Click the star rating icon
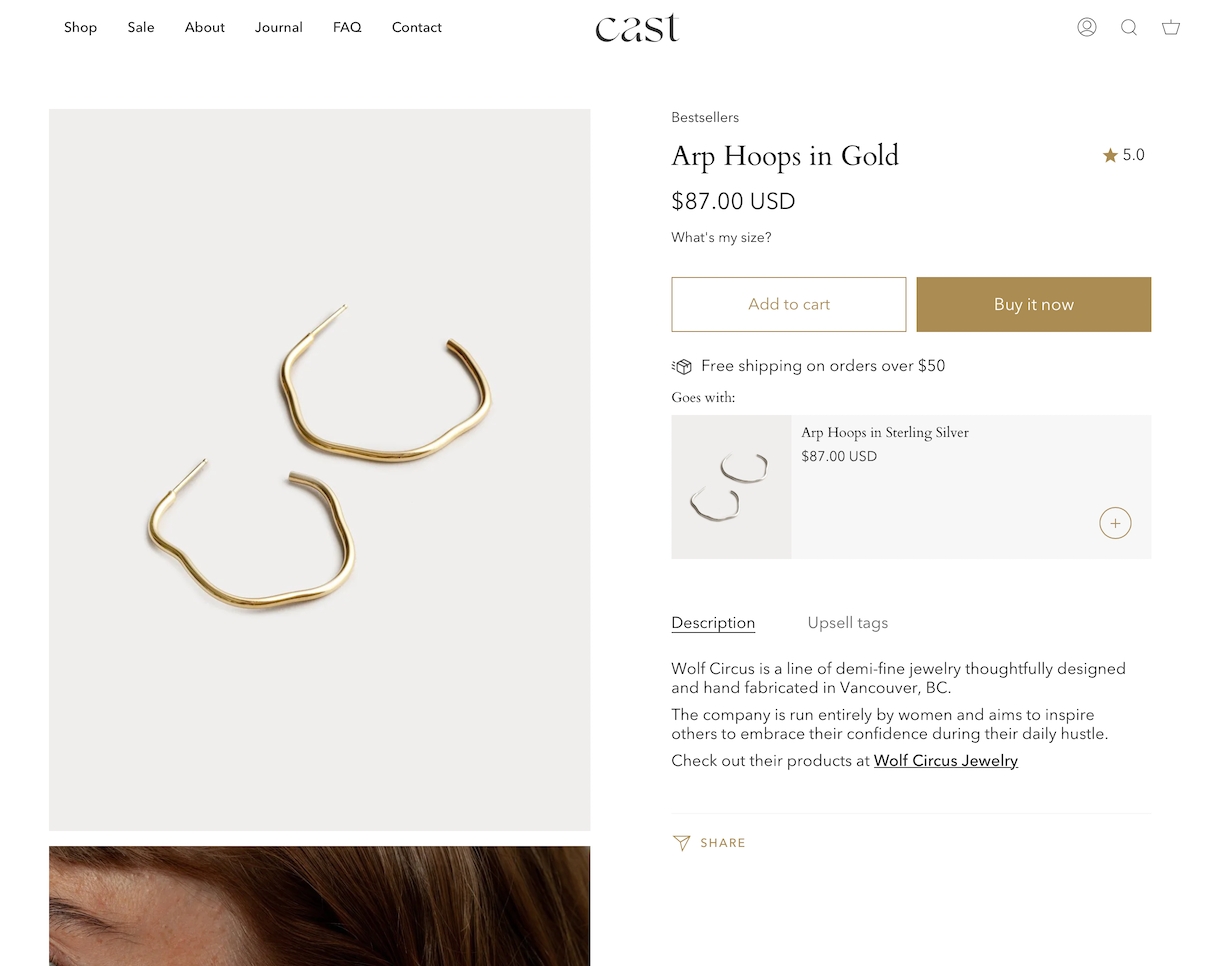Image resolution: width=1232 pixels, height=966 pixels. [x=1110, y=155]
